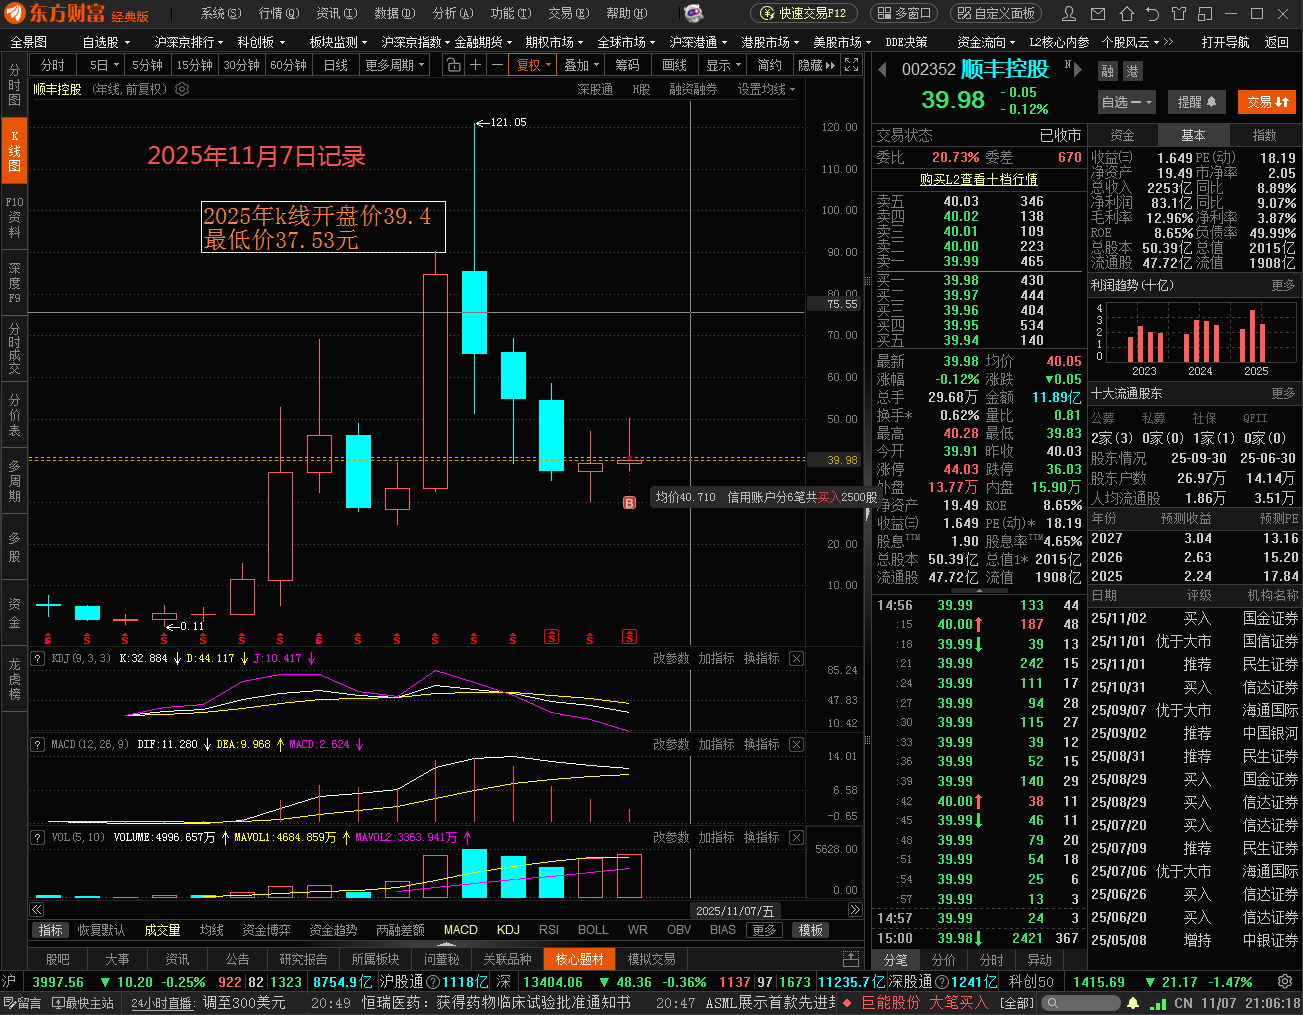This screenshot has width=1303, height=1015.
Task: Open the 设置均线 dropdown
Action: click(x=767, y=89)
